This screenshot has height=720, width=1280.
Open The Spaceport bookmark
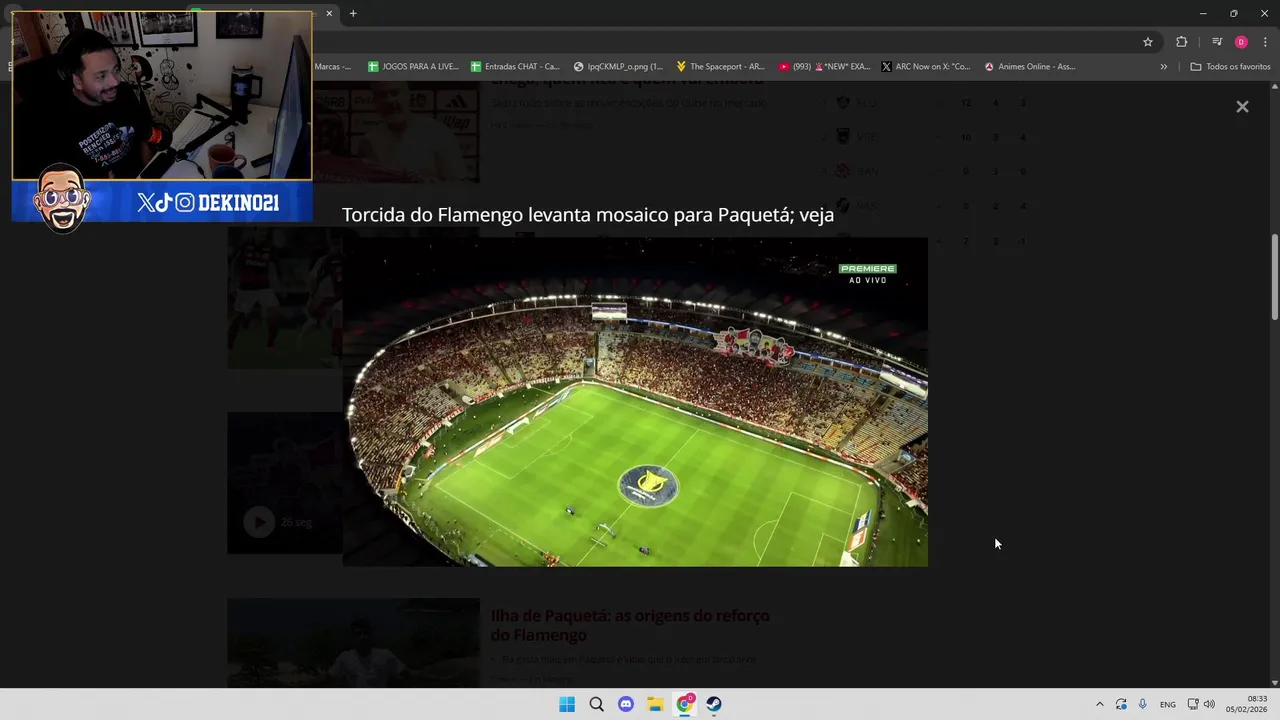[x=720, y=66]
